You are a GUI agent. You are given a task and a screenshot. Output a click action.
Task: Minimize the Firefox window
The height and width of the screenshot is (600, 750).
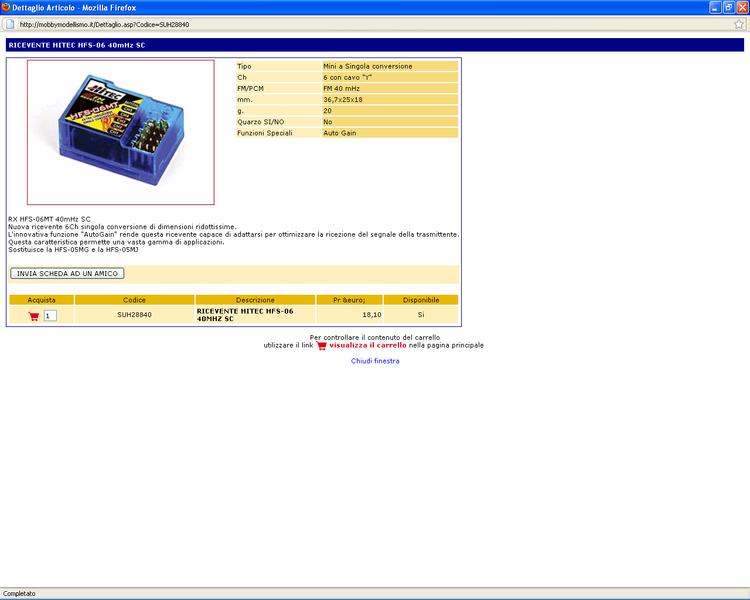point(715,7)
